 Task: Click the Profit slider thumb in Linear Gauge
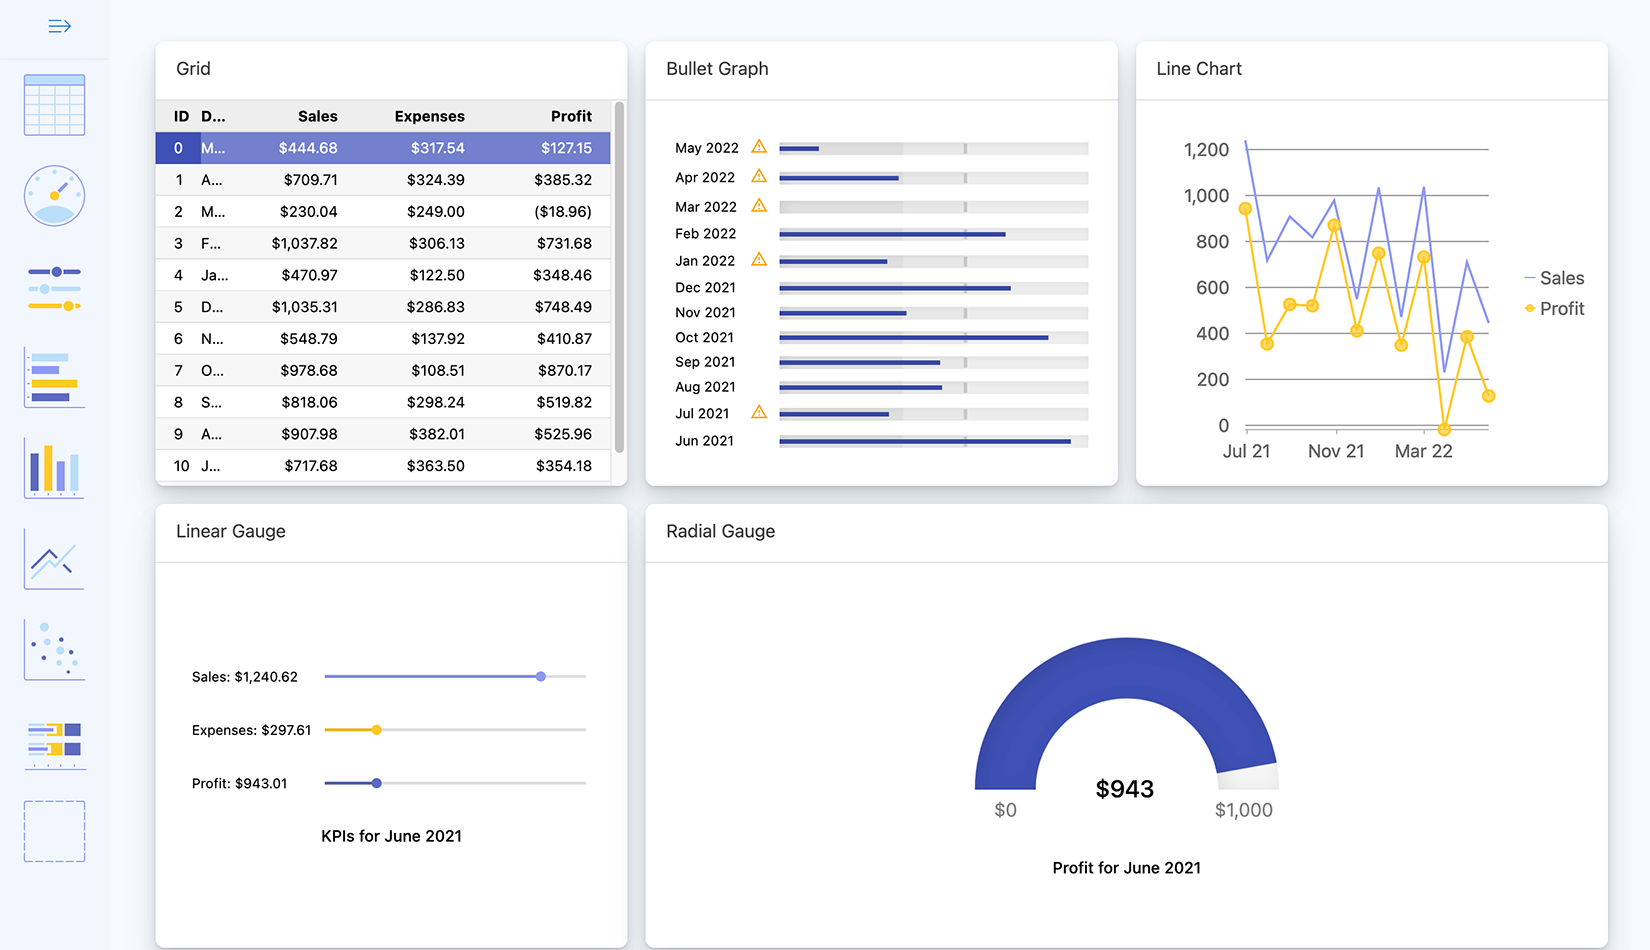[x=376, y=783]
